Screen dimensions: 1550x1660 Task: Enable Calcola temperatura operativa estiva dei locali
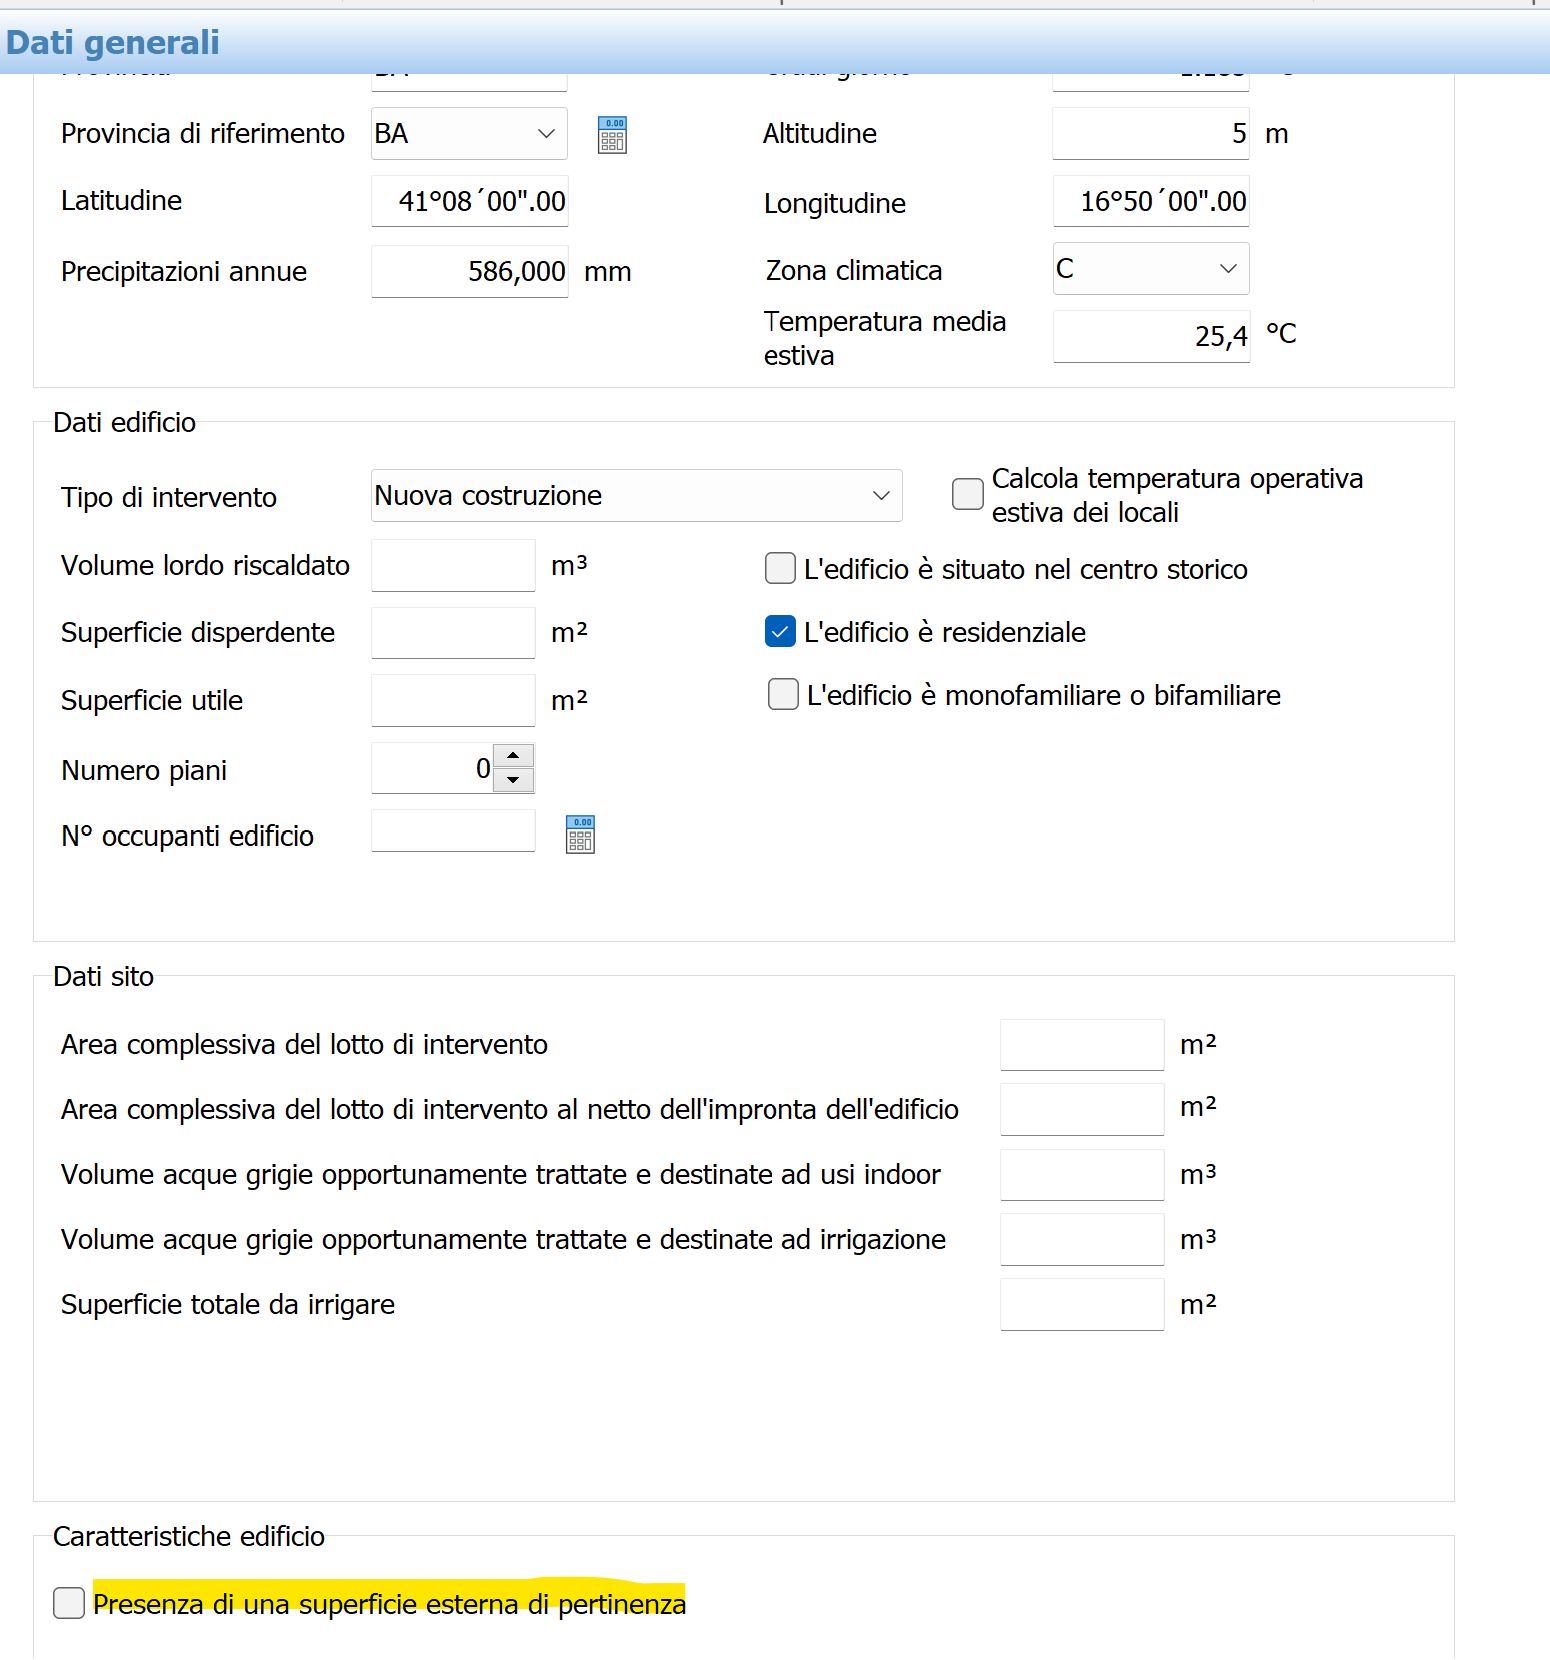point(968,494)
